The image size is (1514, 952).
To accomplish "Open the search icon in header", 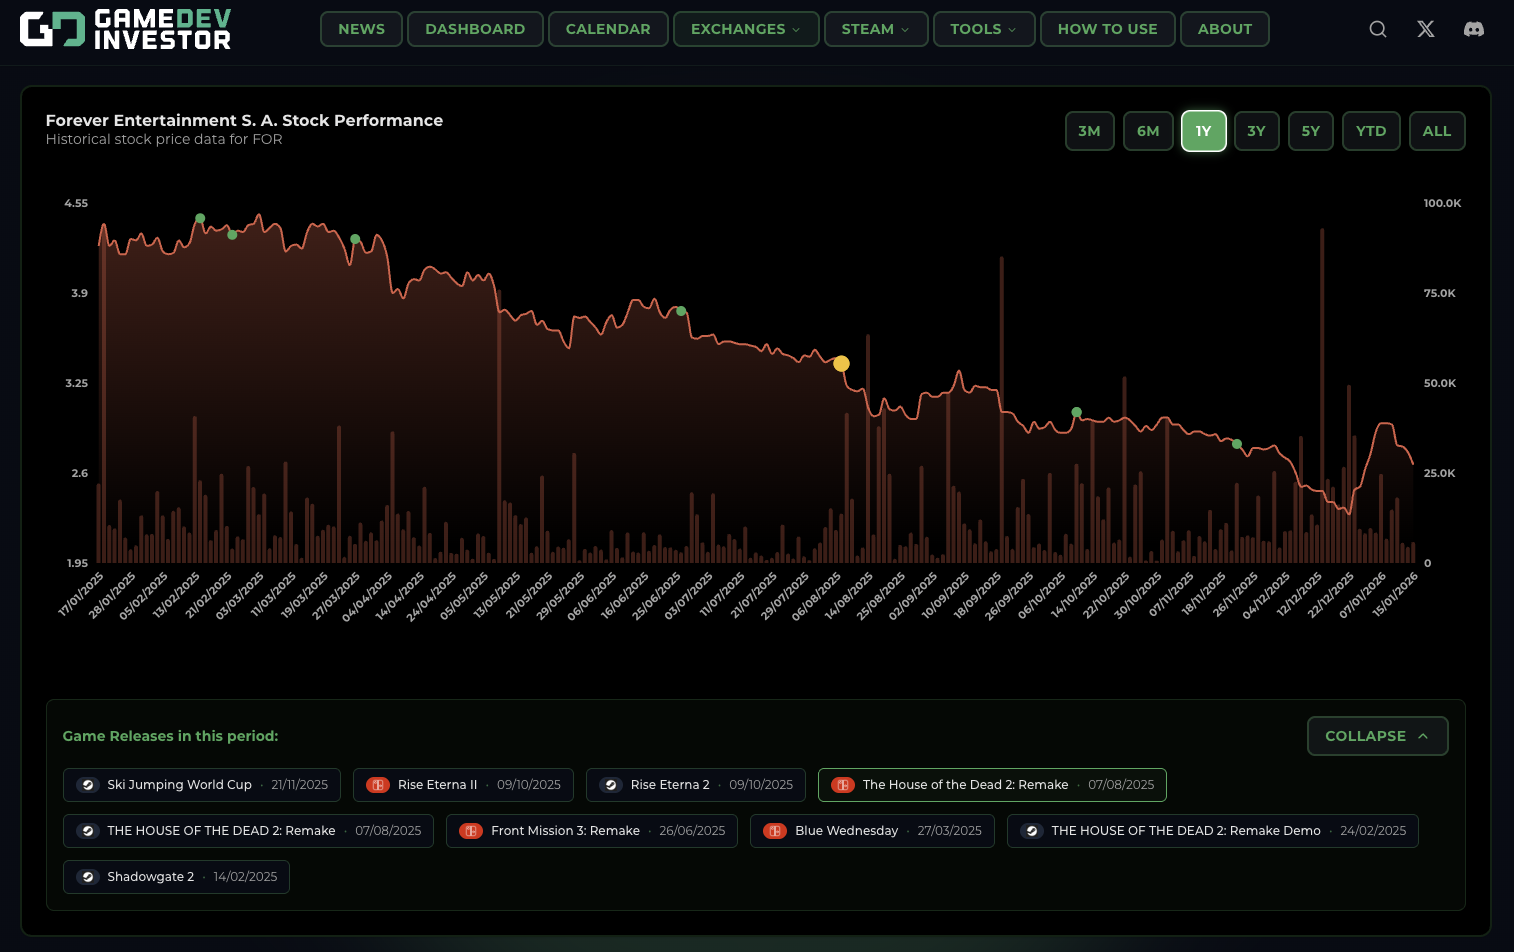I will click(1378, 29).
